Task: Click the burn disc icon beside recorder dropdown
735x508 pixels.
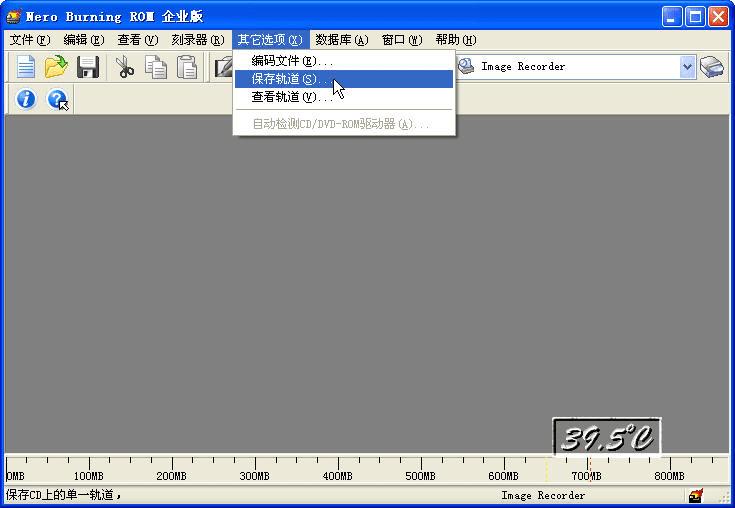Action: (712, 67)
